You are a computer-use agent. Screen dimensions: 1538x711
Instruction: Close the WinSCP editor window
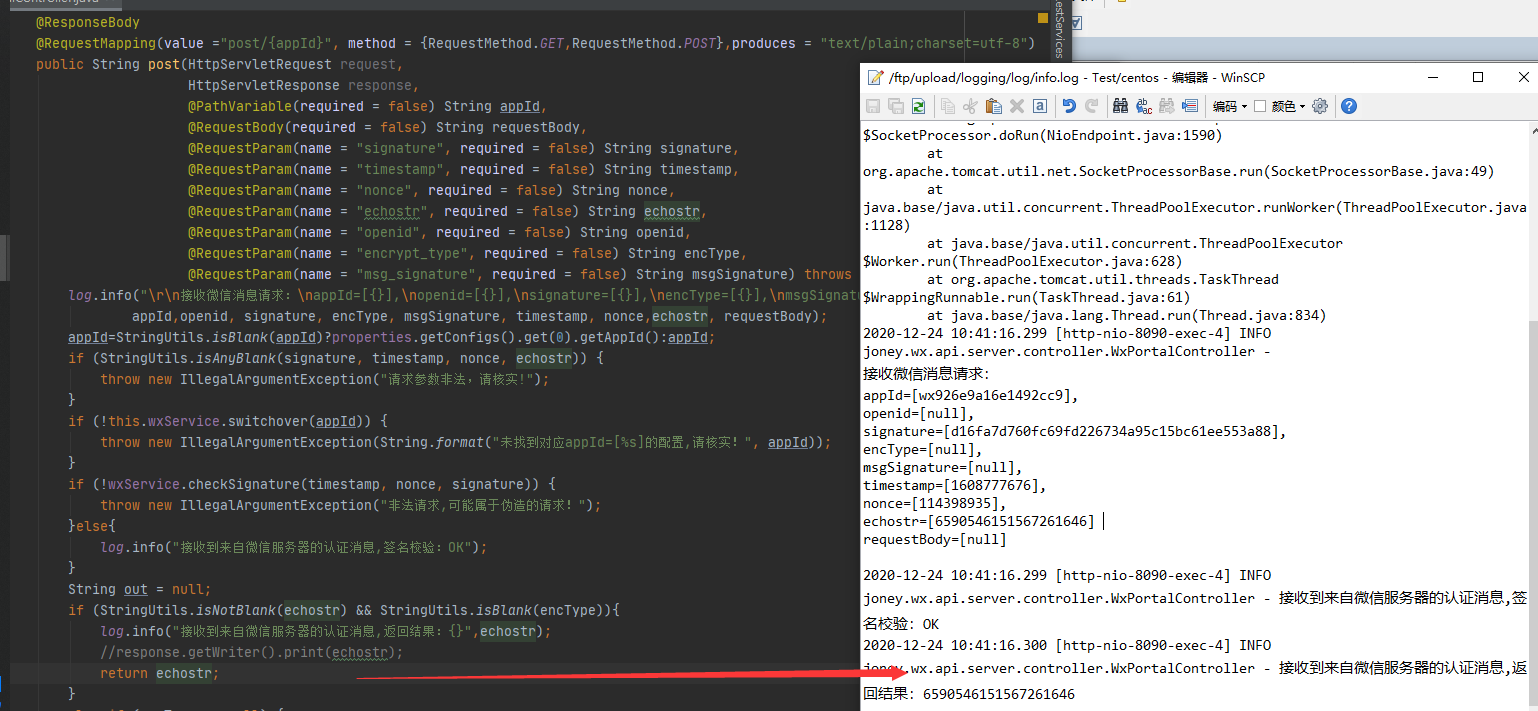(x=1522, y=77)
